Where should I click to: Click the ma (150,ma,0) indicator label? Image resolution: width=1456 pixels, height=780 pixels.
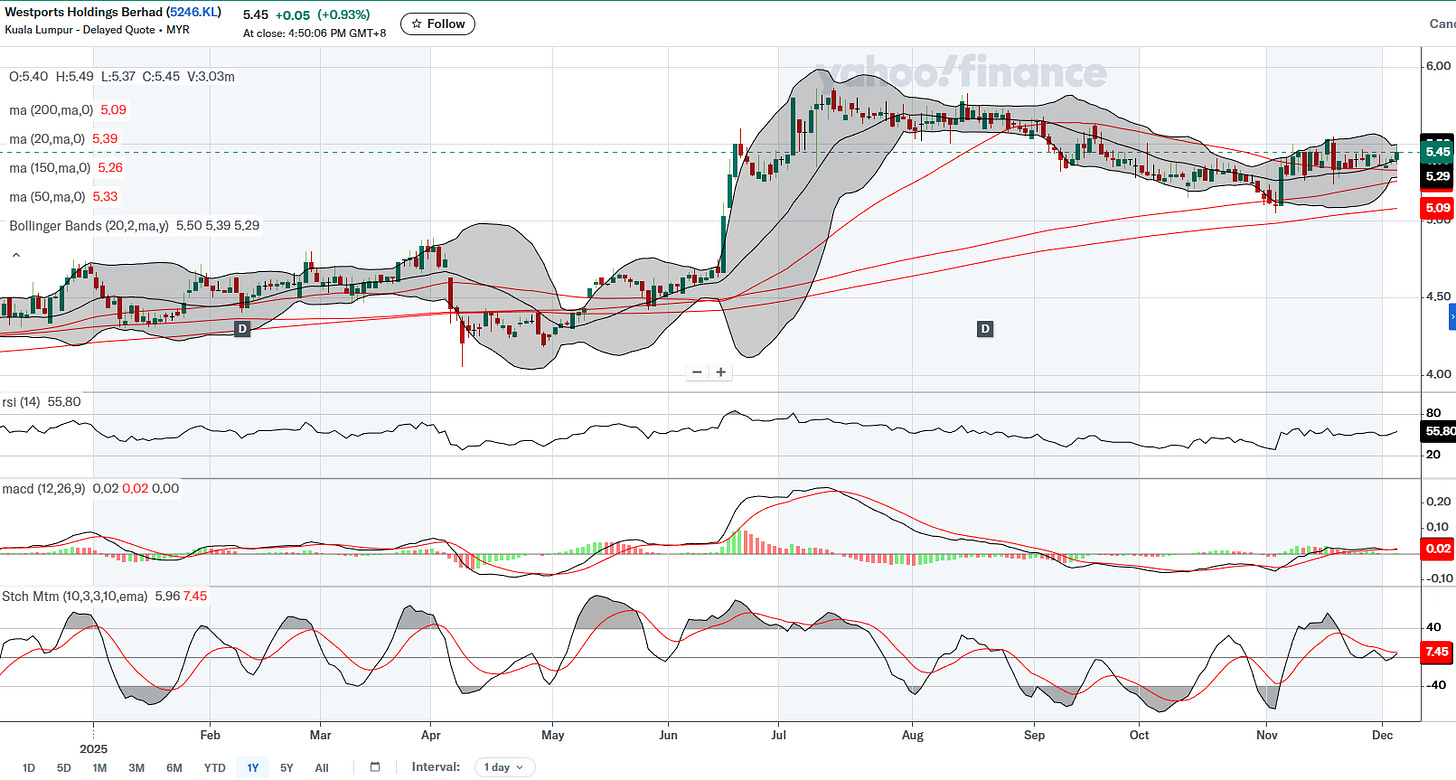click(50, 168)
